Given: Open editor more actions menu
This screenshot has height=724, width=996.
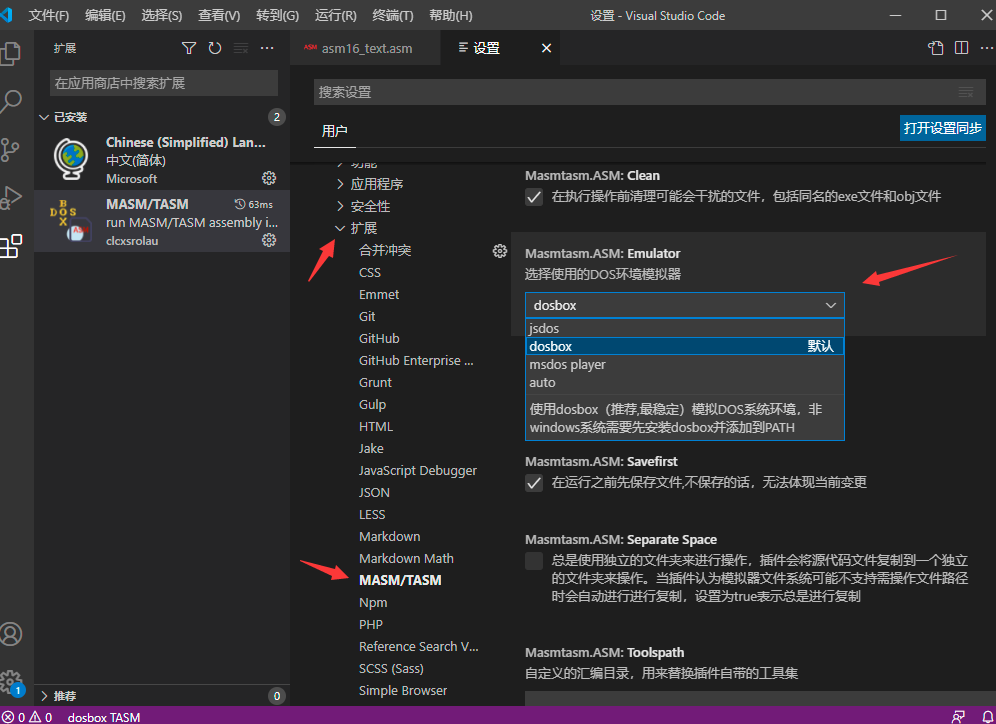Looking at the screenshot, I should coord(987,48).
